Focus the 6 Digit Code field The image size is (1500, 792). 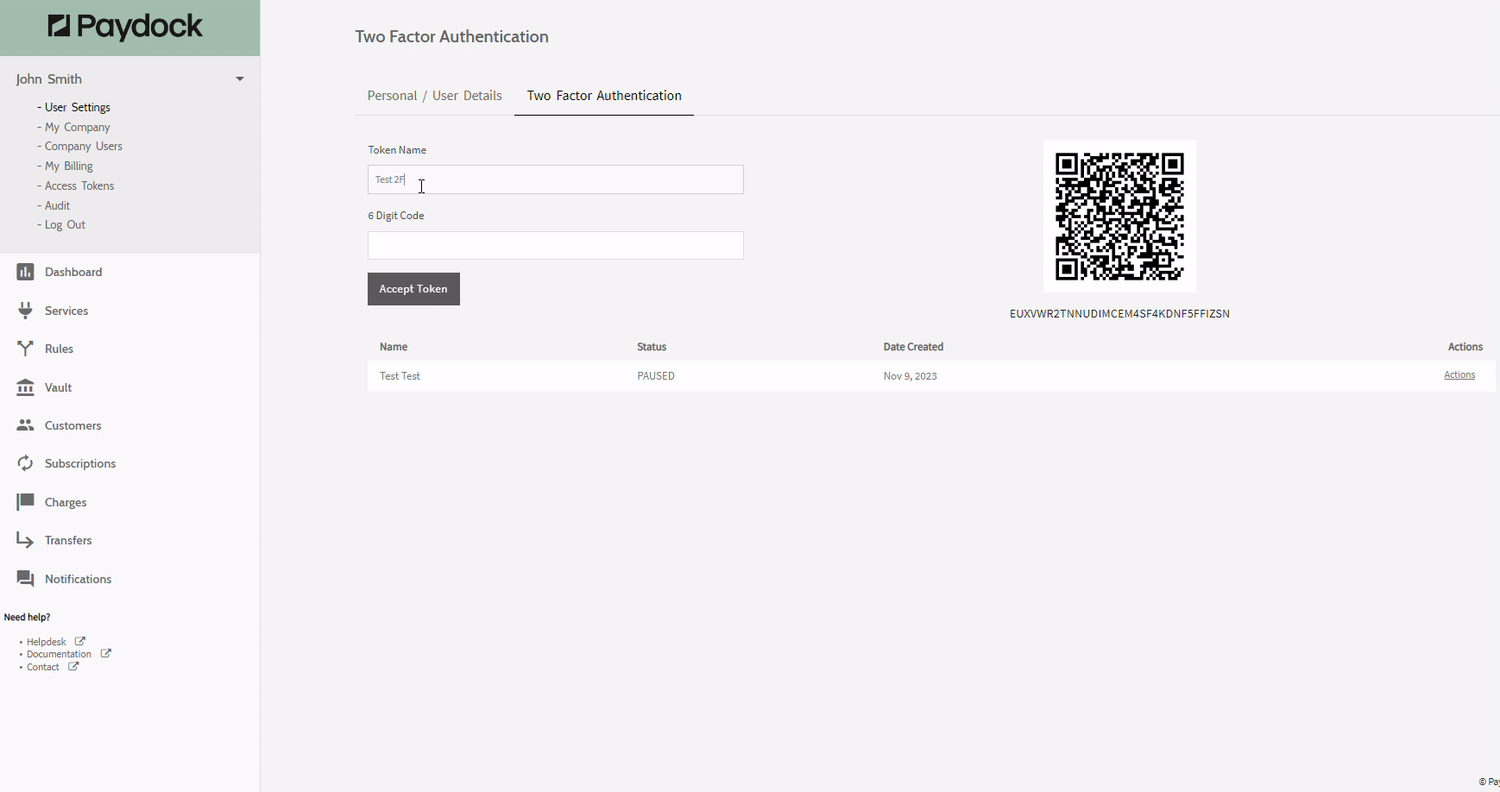coord(555,246)
